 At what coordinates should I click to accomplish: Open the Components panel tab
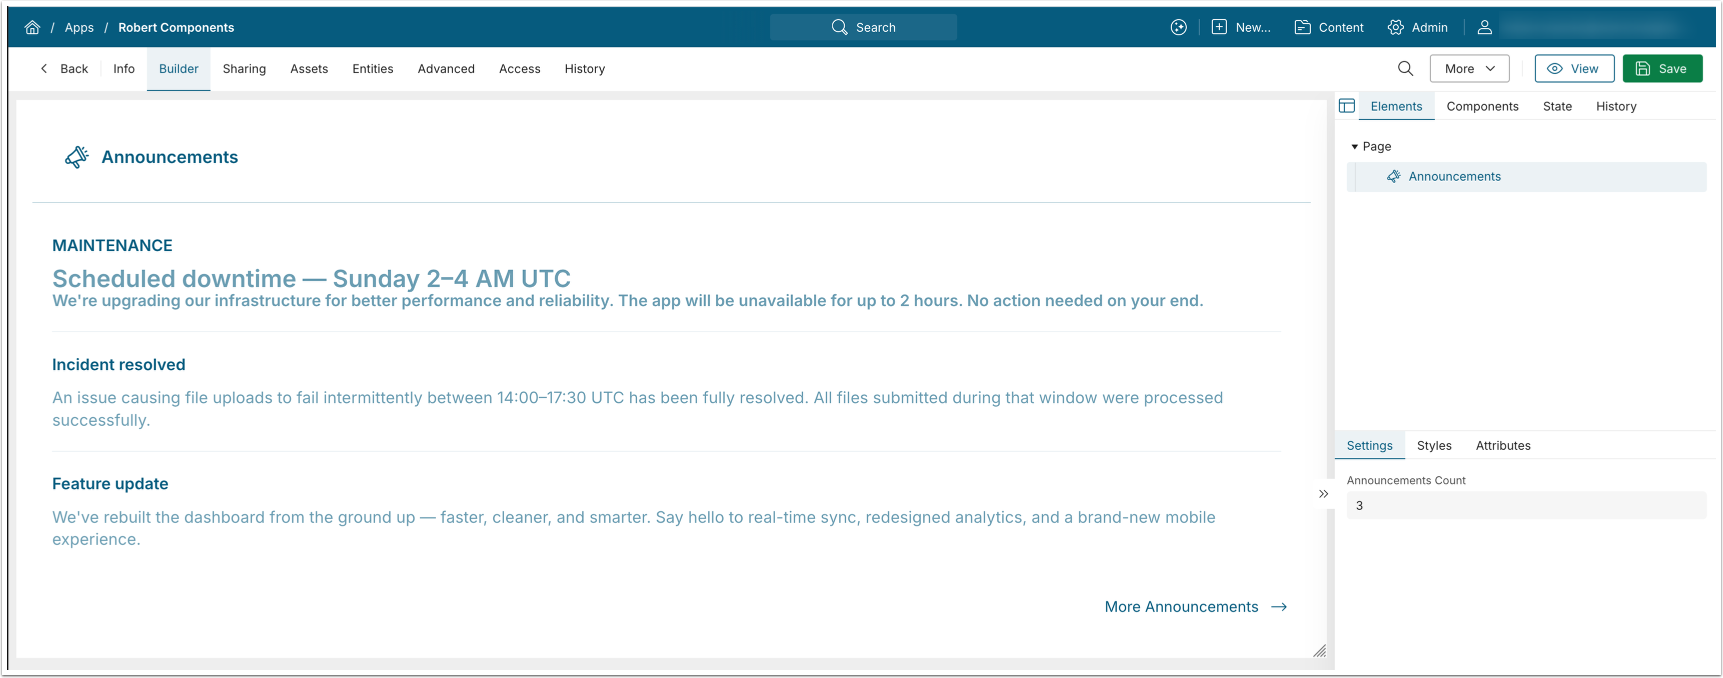click(1482, 107)
